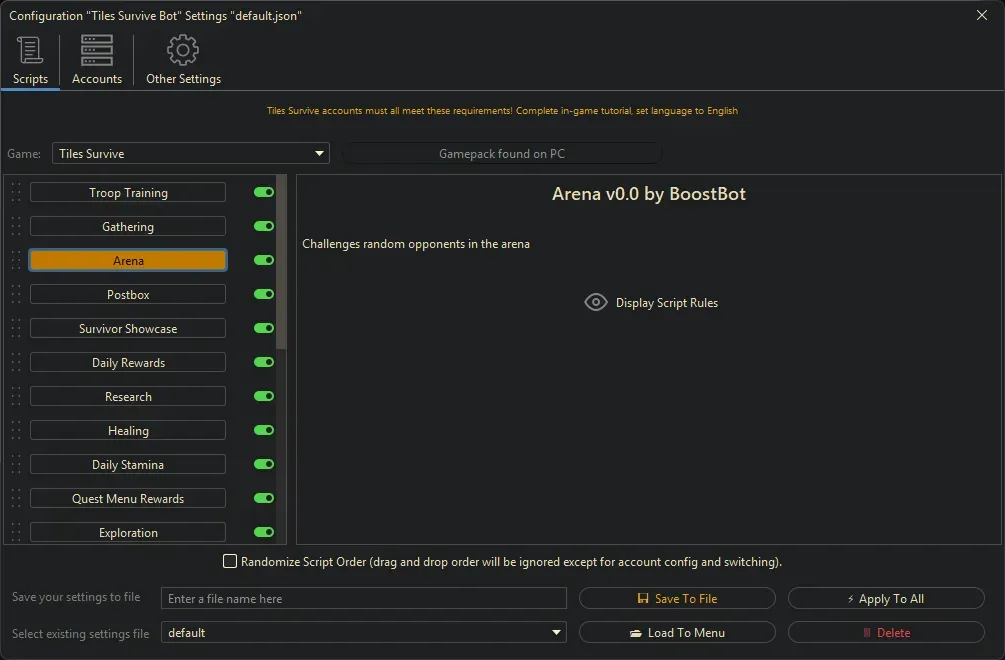Enable the Randomize Script Order checkbox
Image resolution: width=1005 pixels, height=660 pixels.
tap(230, 562)
